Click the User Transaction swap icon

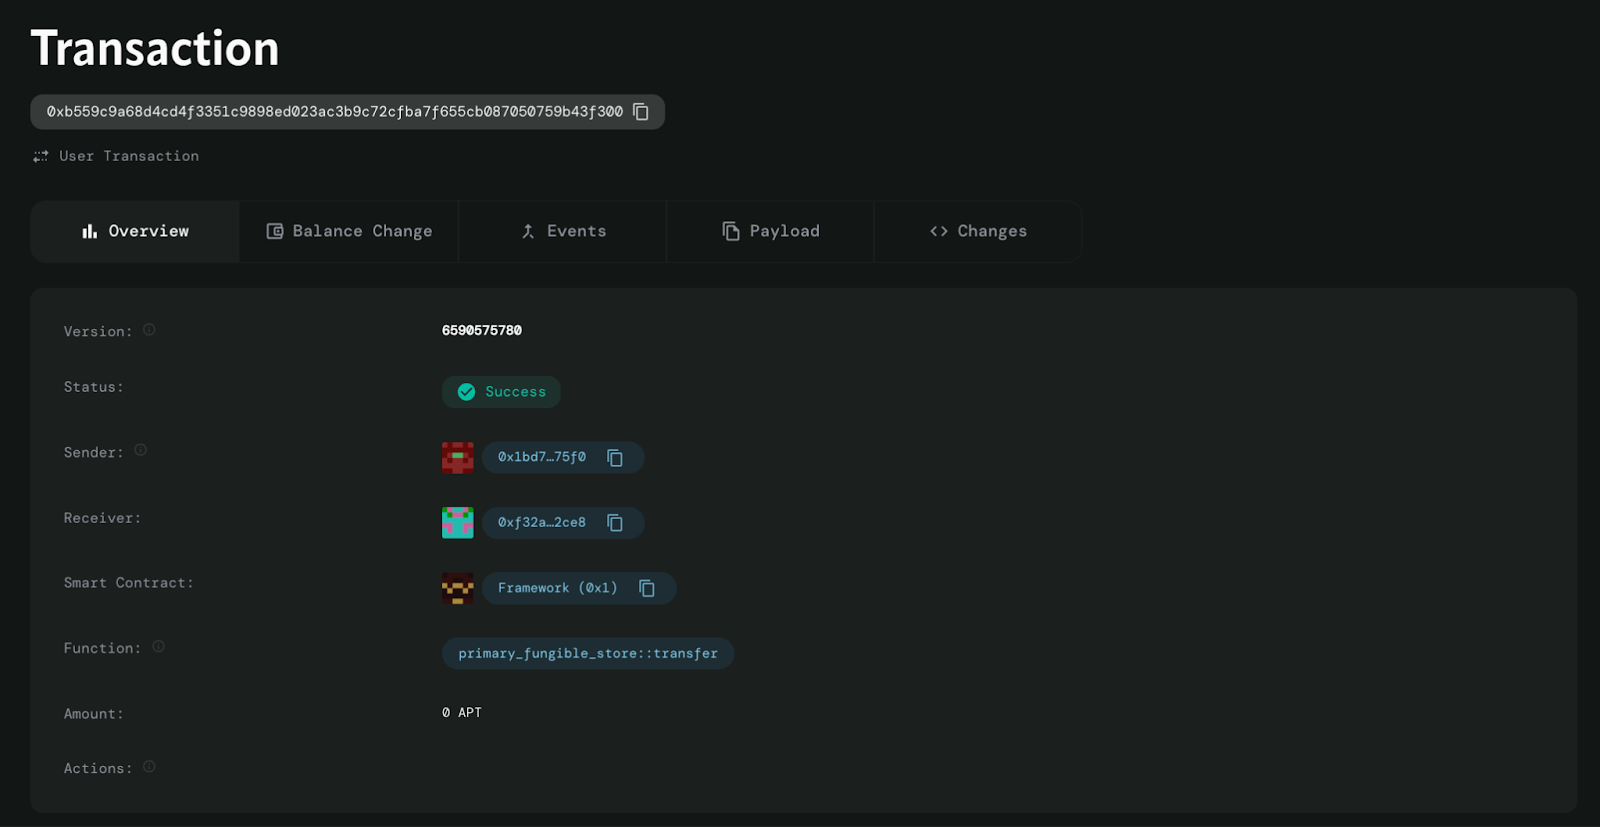(40, 156)
